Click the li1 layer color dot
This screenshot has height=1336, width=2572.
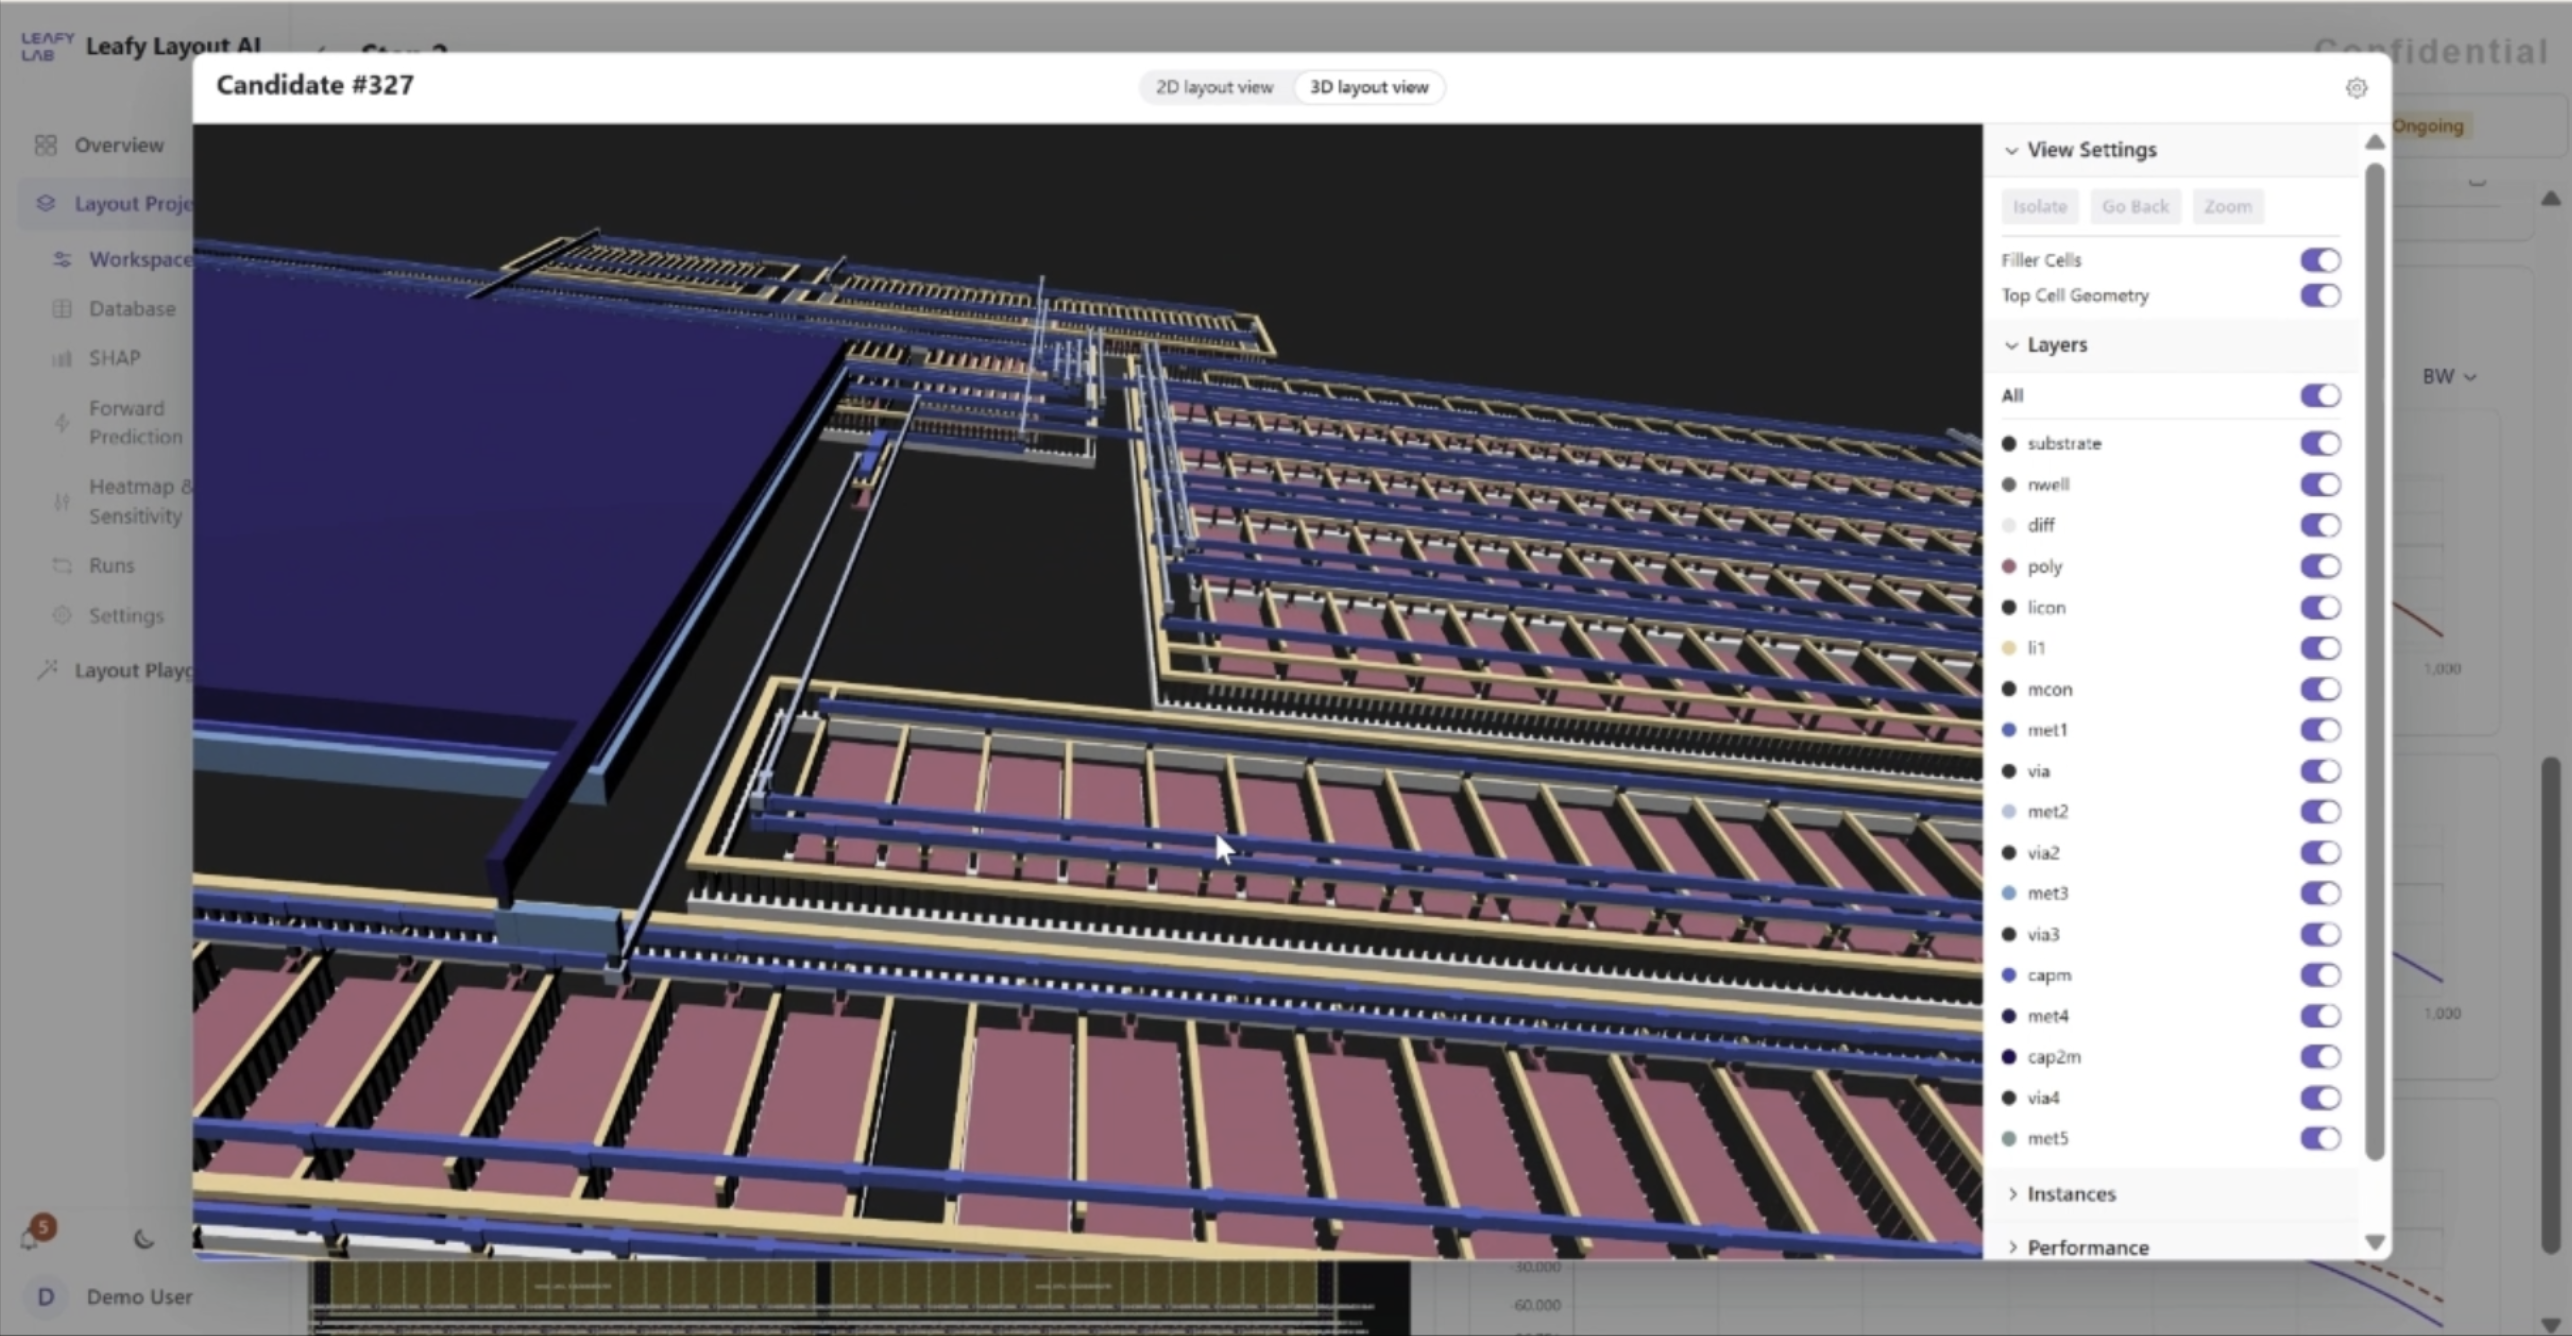[2009, 648]
